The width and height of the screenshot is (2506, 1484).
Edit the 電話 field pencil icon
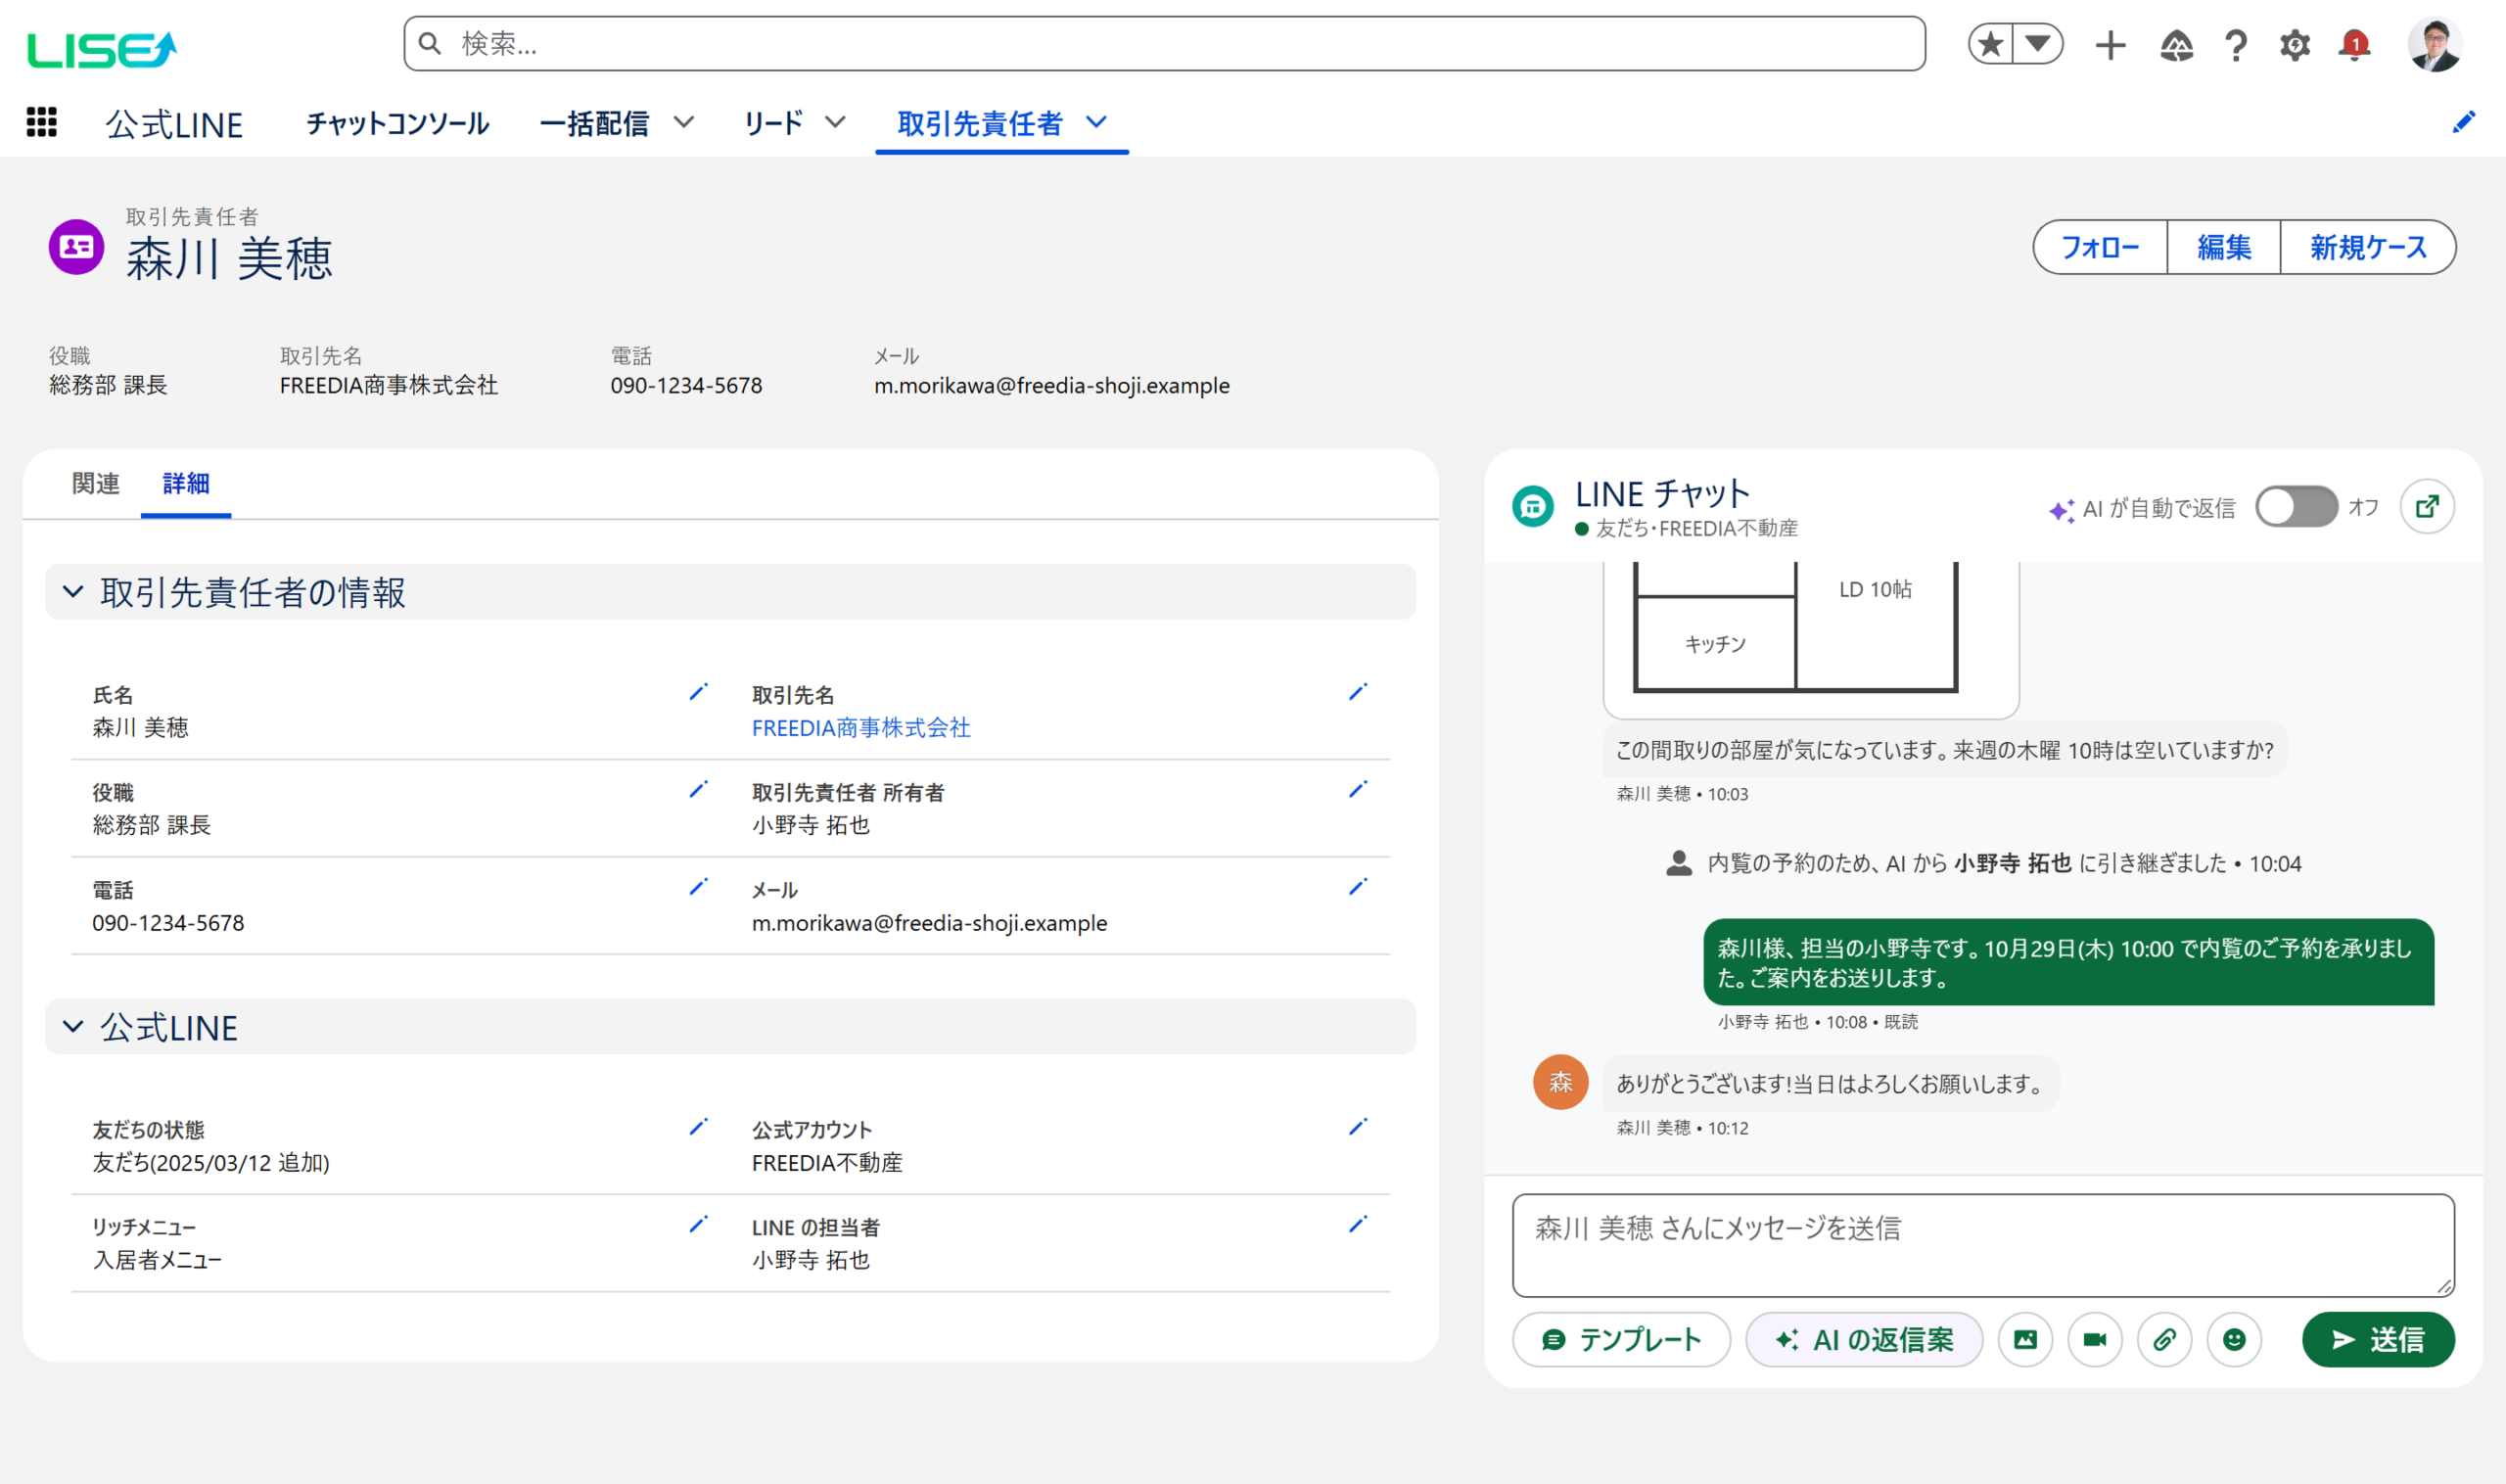pos(698,887)
